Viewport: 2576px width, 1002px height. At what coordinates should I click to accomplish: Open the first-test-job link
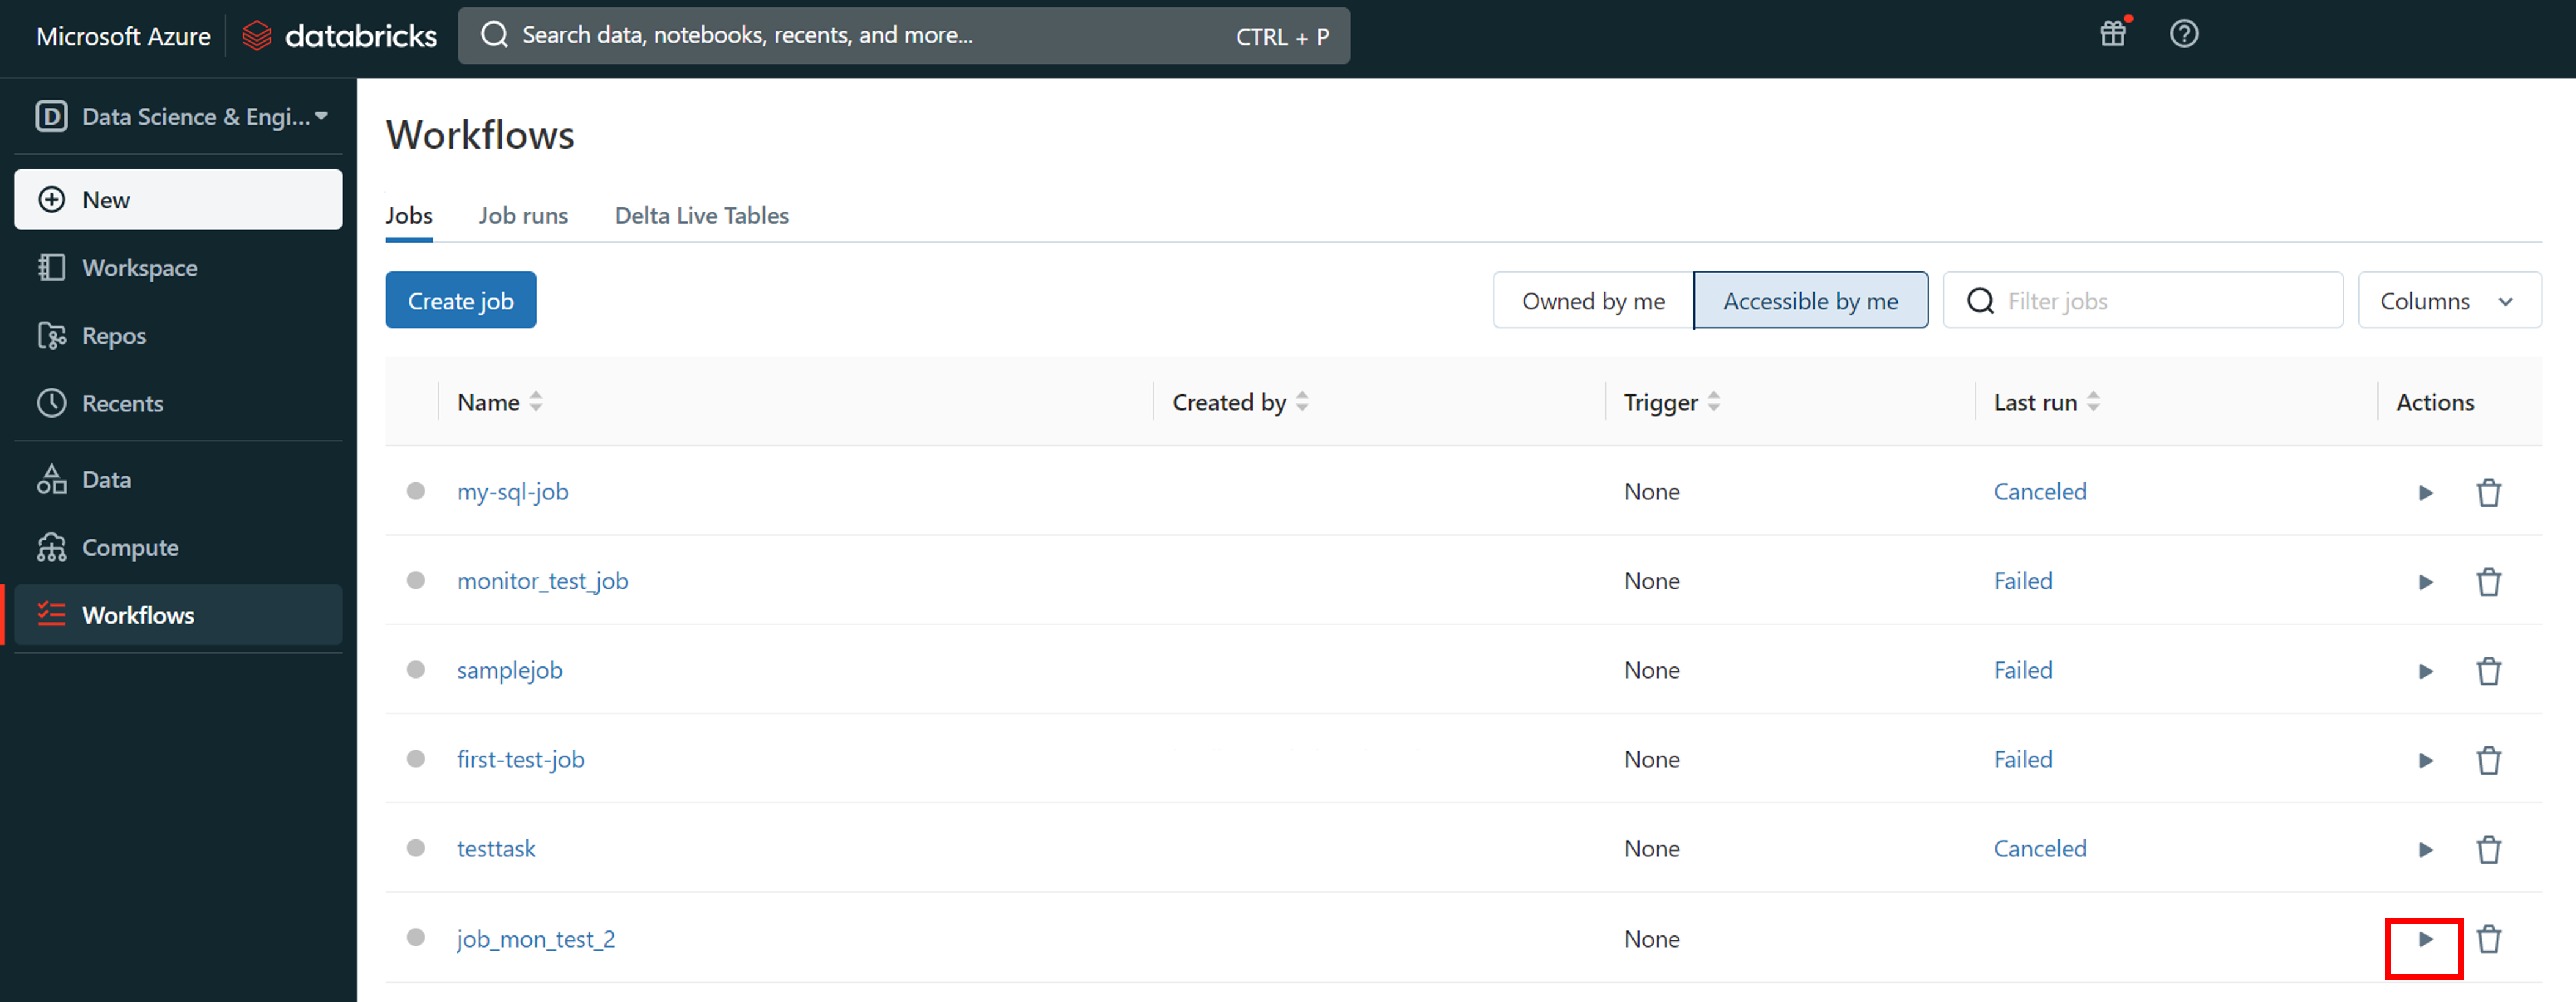tap(520, 760)
